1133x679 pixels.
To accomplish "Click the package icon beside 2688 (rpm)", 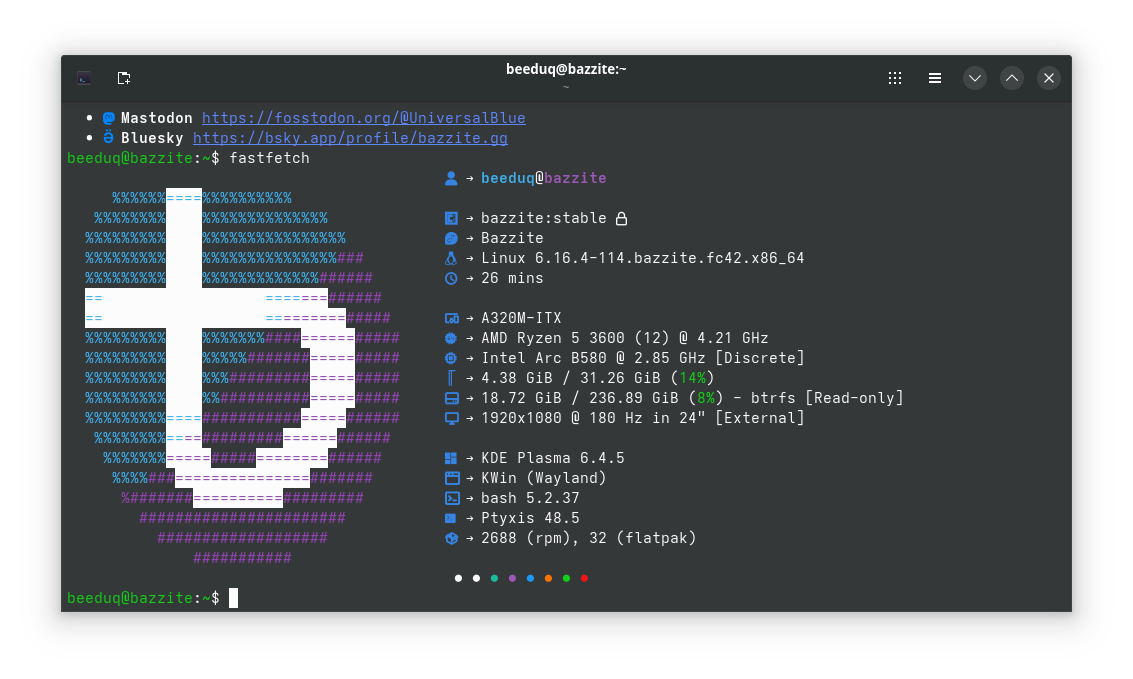I will click(451, 538).
